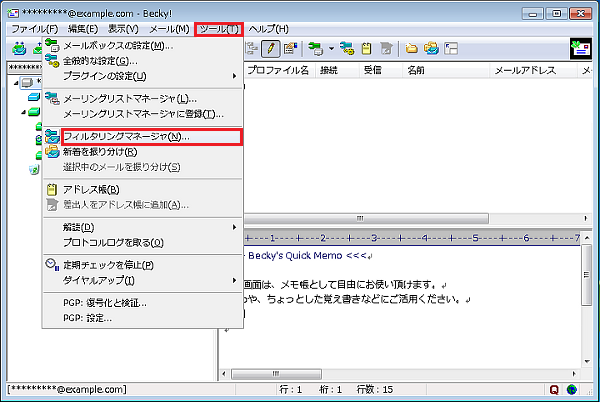600x402 pixels.
Task: Click the red Q status bar icon
Action: pos(554,389)
